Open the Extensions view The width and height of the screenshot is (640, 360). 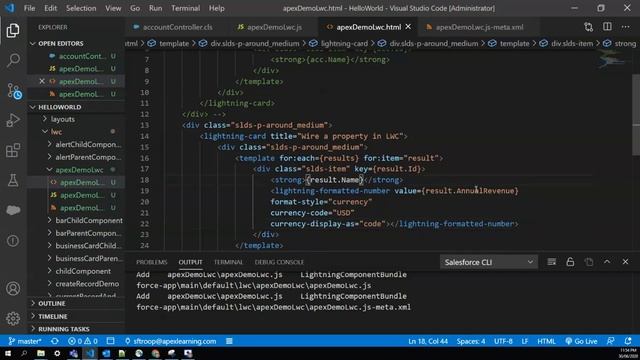[x=13, y=150]
